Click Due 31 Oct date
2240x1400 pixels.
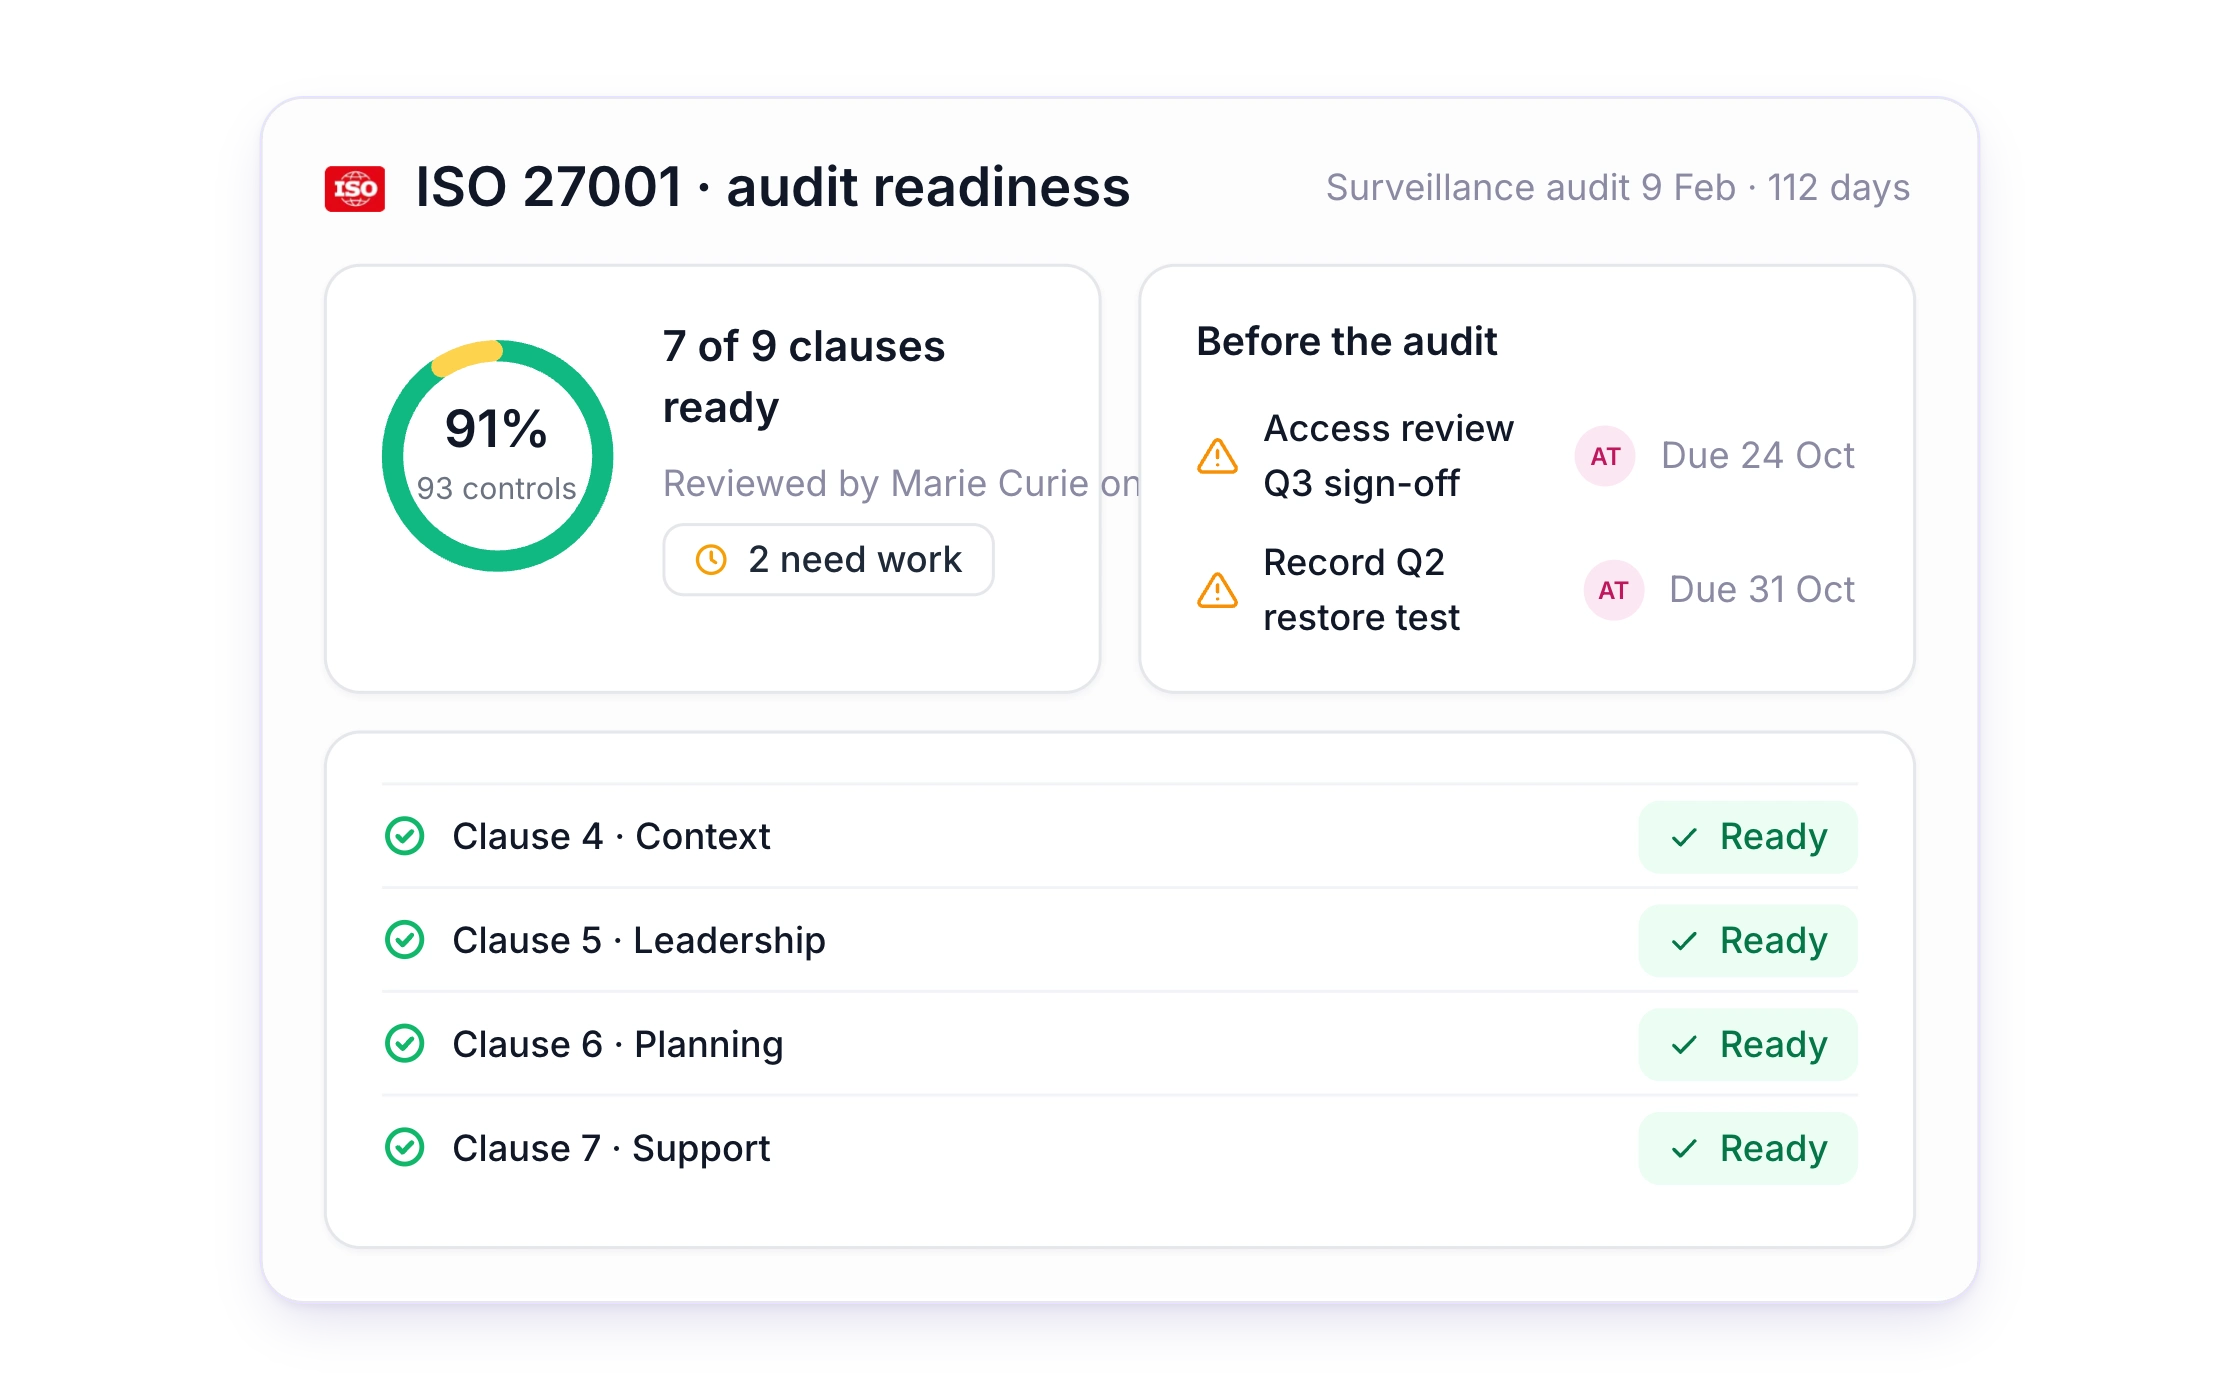click(x=1762, y=590)
